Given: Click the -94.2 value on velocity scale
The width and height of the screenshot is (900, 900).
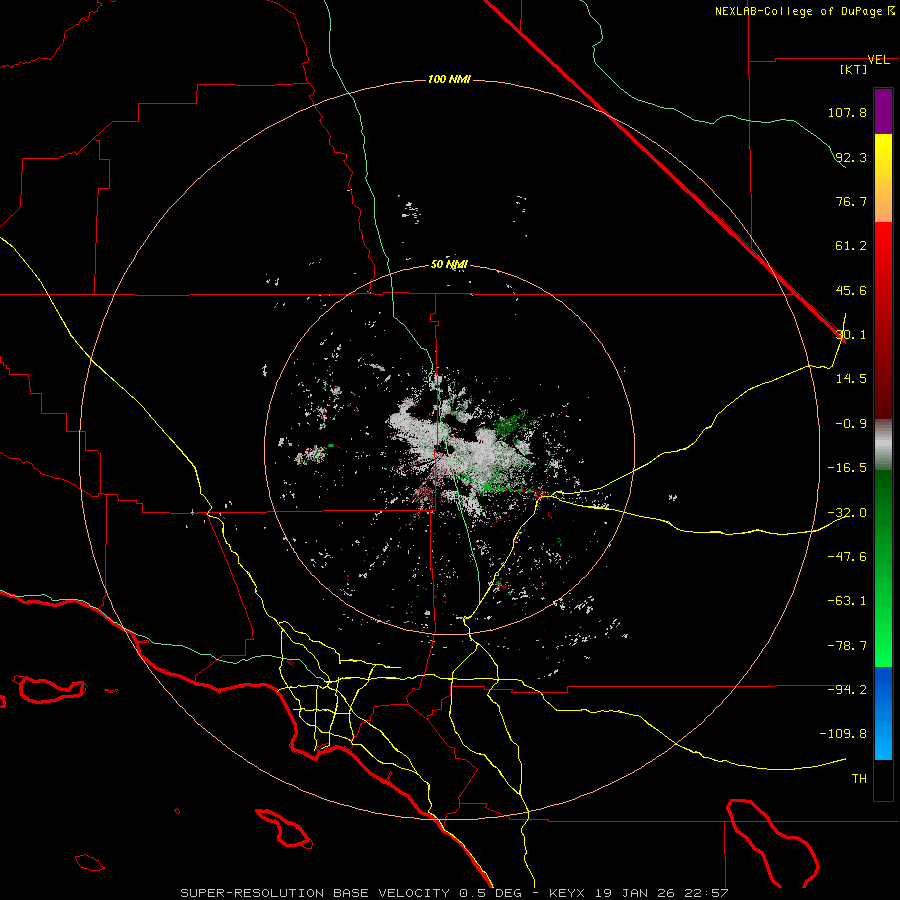Looking at the screenshot, I should [x=847, y=689].
